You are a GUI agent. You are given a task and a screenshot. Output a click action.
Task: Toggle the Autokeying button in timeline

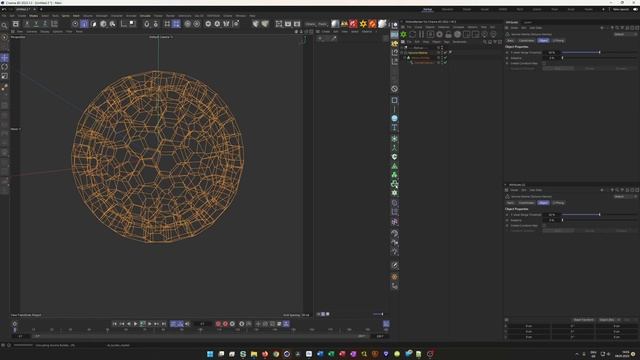225,324
